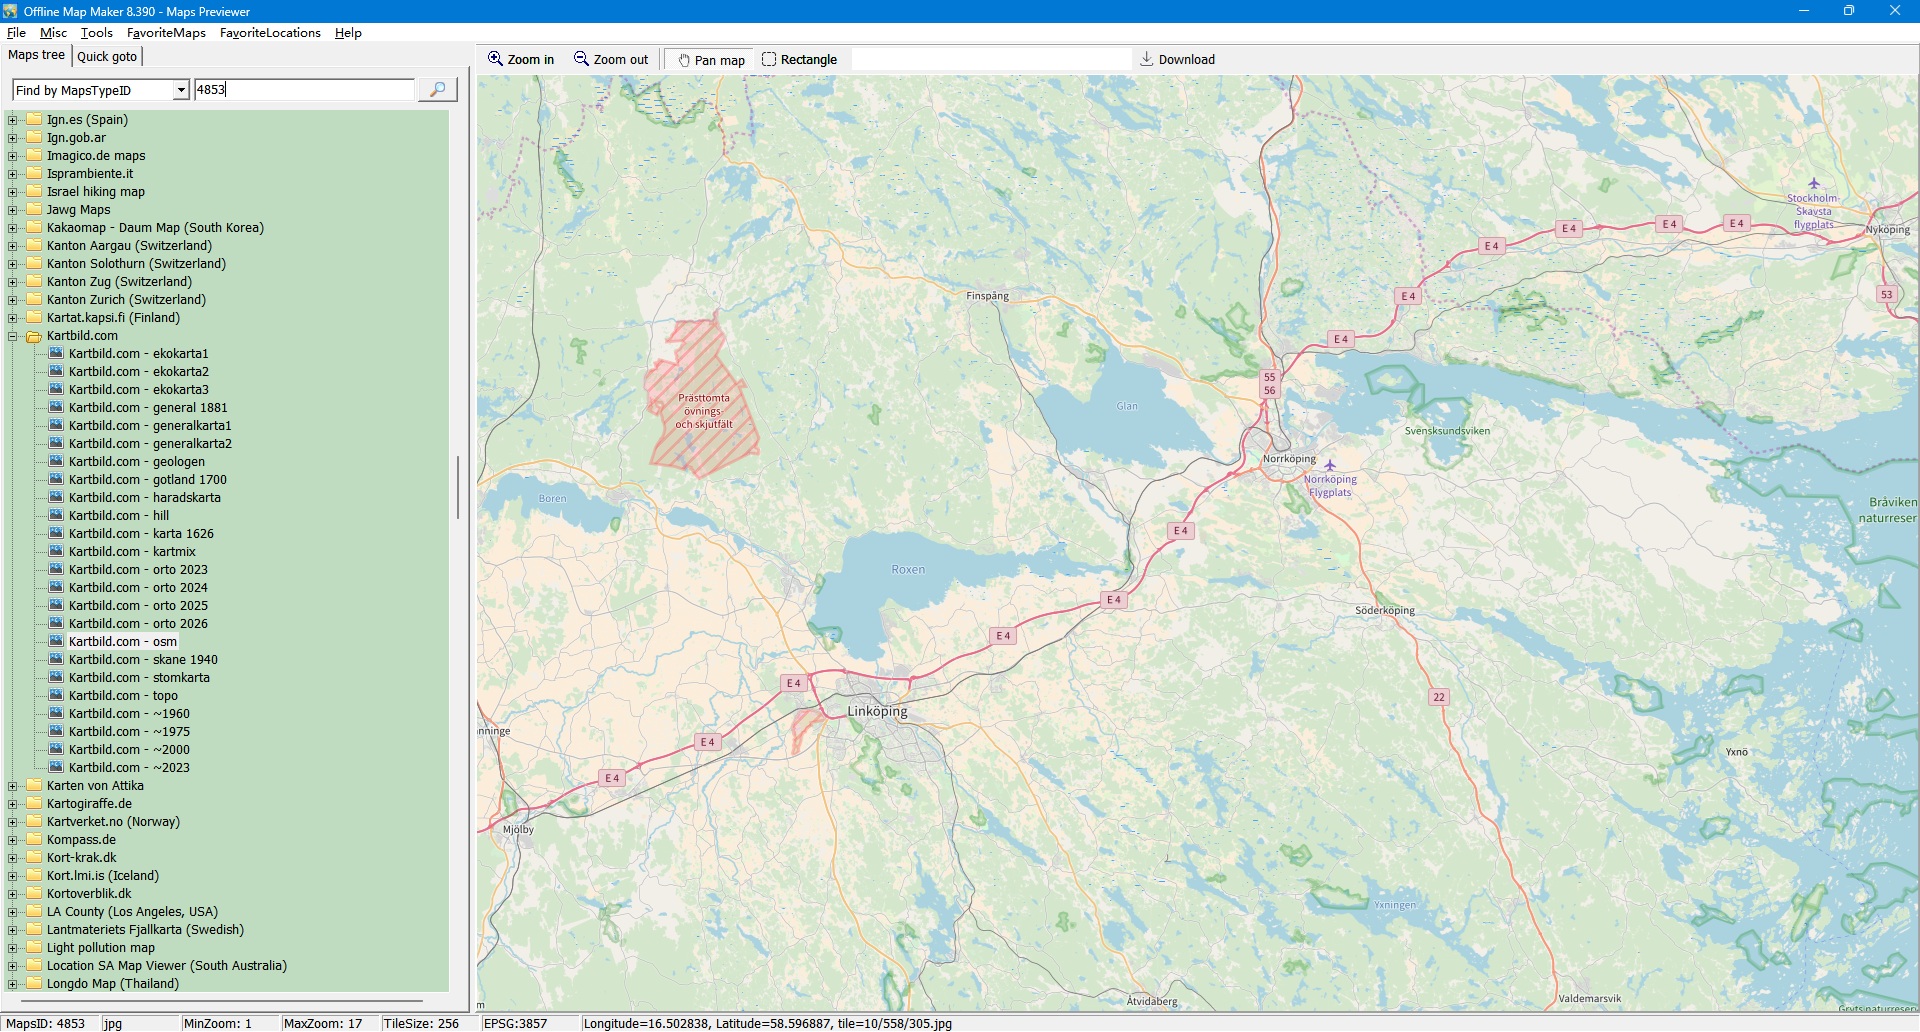Click the map icon beside Kartbild.com - topo
The width and height of the screenshot is (1920, 1032).
[56, 695]
